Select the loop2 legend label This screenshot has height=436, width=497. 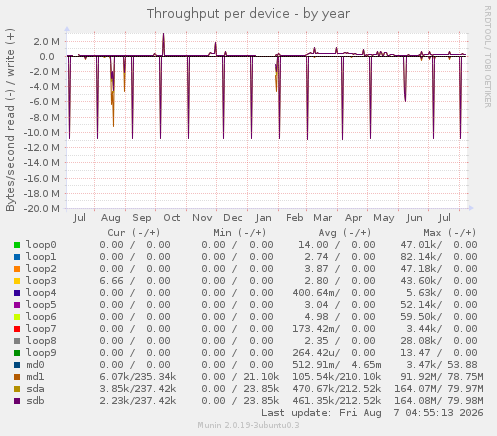click(x=41, y=269)
